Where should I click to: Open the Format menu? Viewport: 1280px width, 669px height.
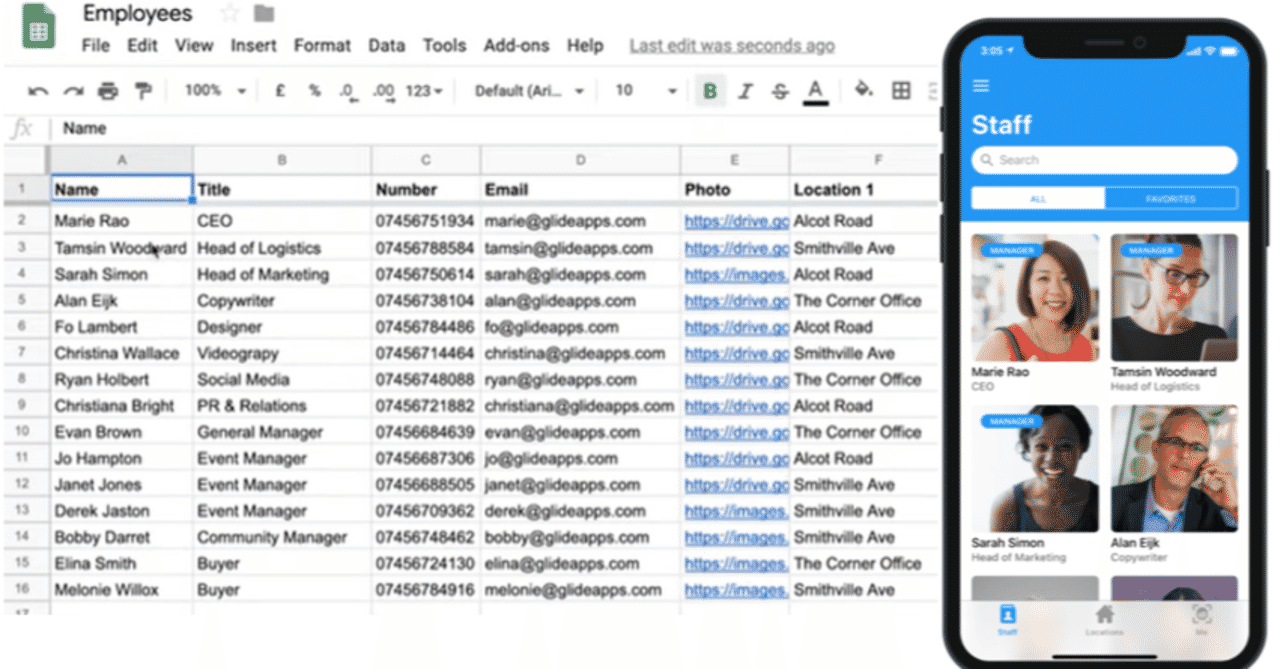(x=322, y=46)
